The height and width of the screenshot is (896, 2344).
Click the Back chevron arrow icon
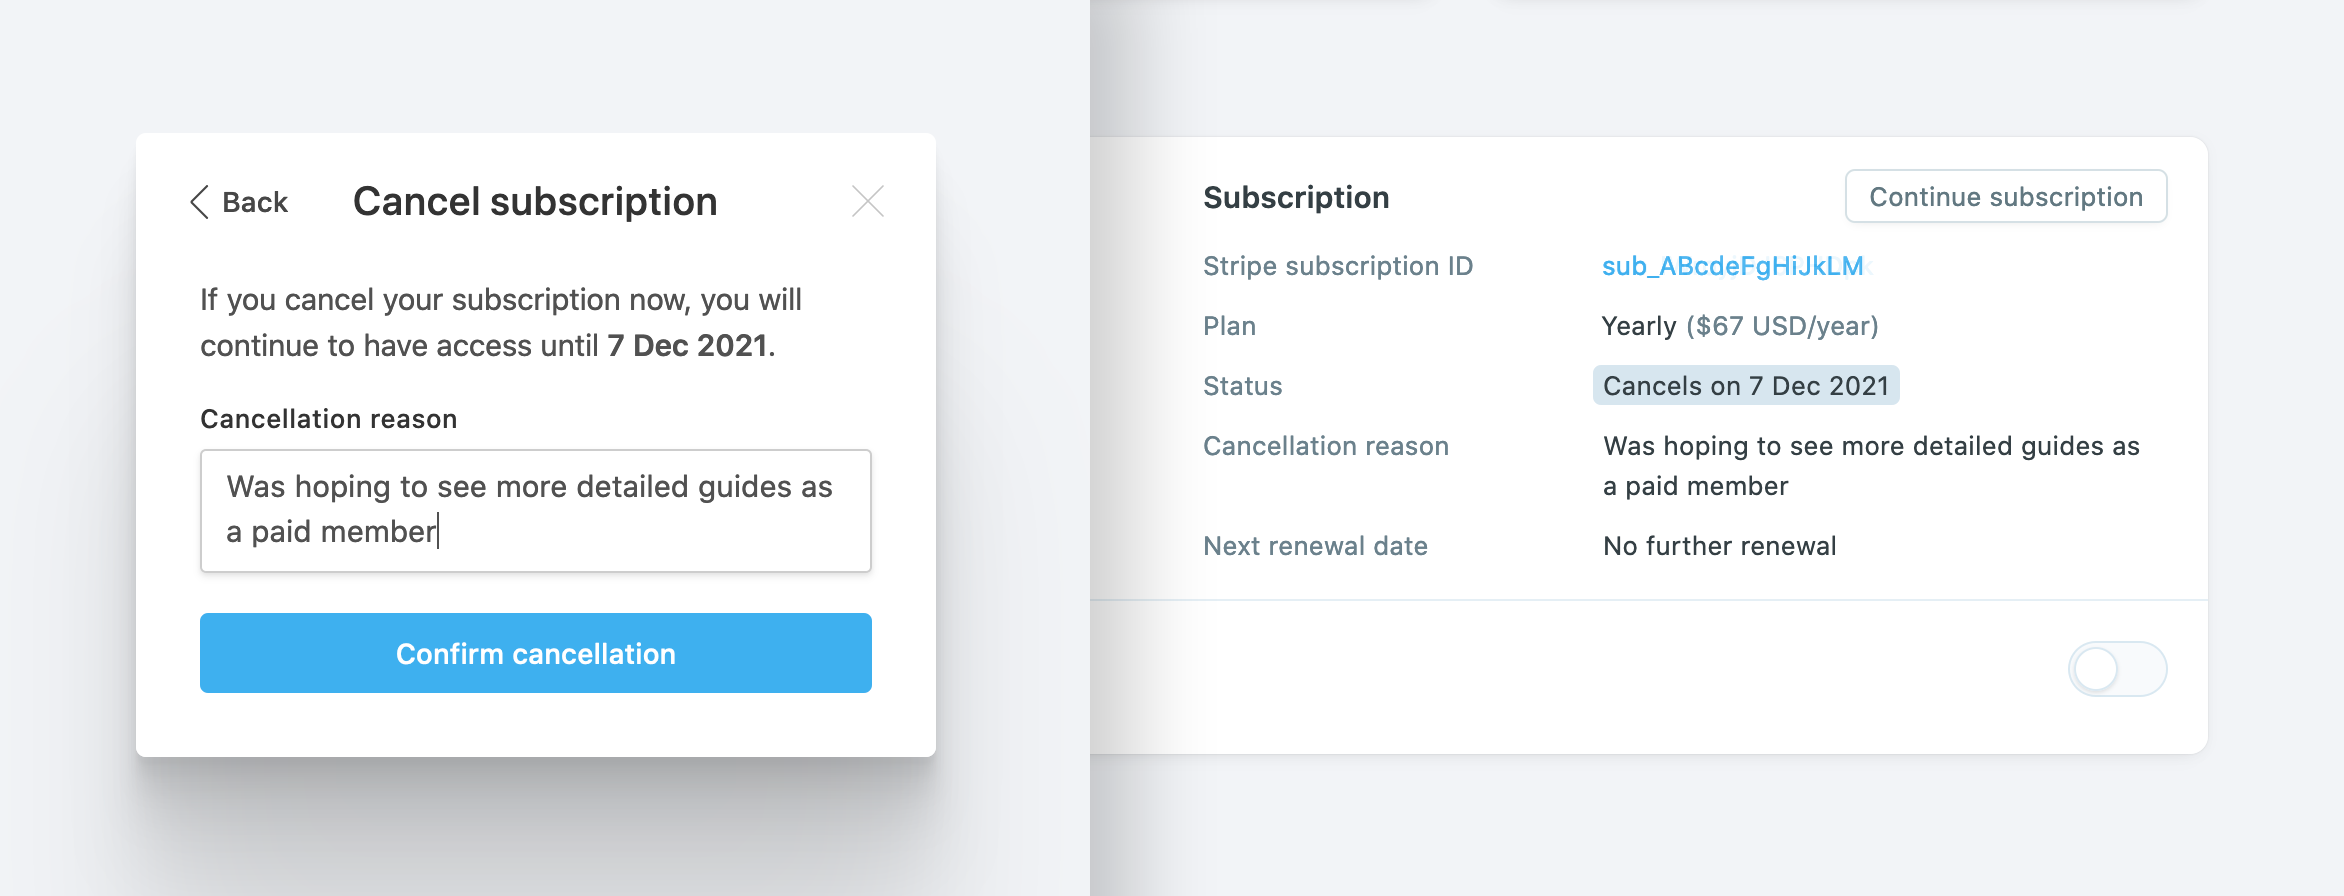pos(199,202)
